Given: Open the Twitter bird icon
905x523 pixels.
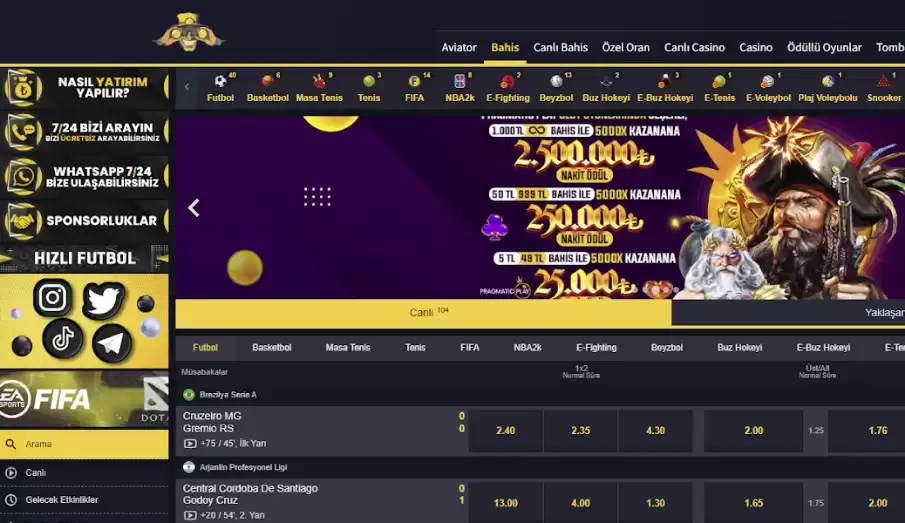Looking at the screenshot, I should pos(103,300).
